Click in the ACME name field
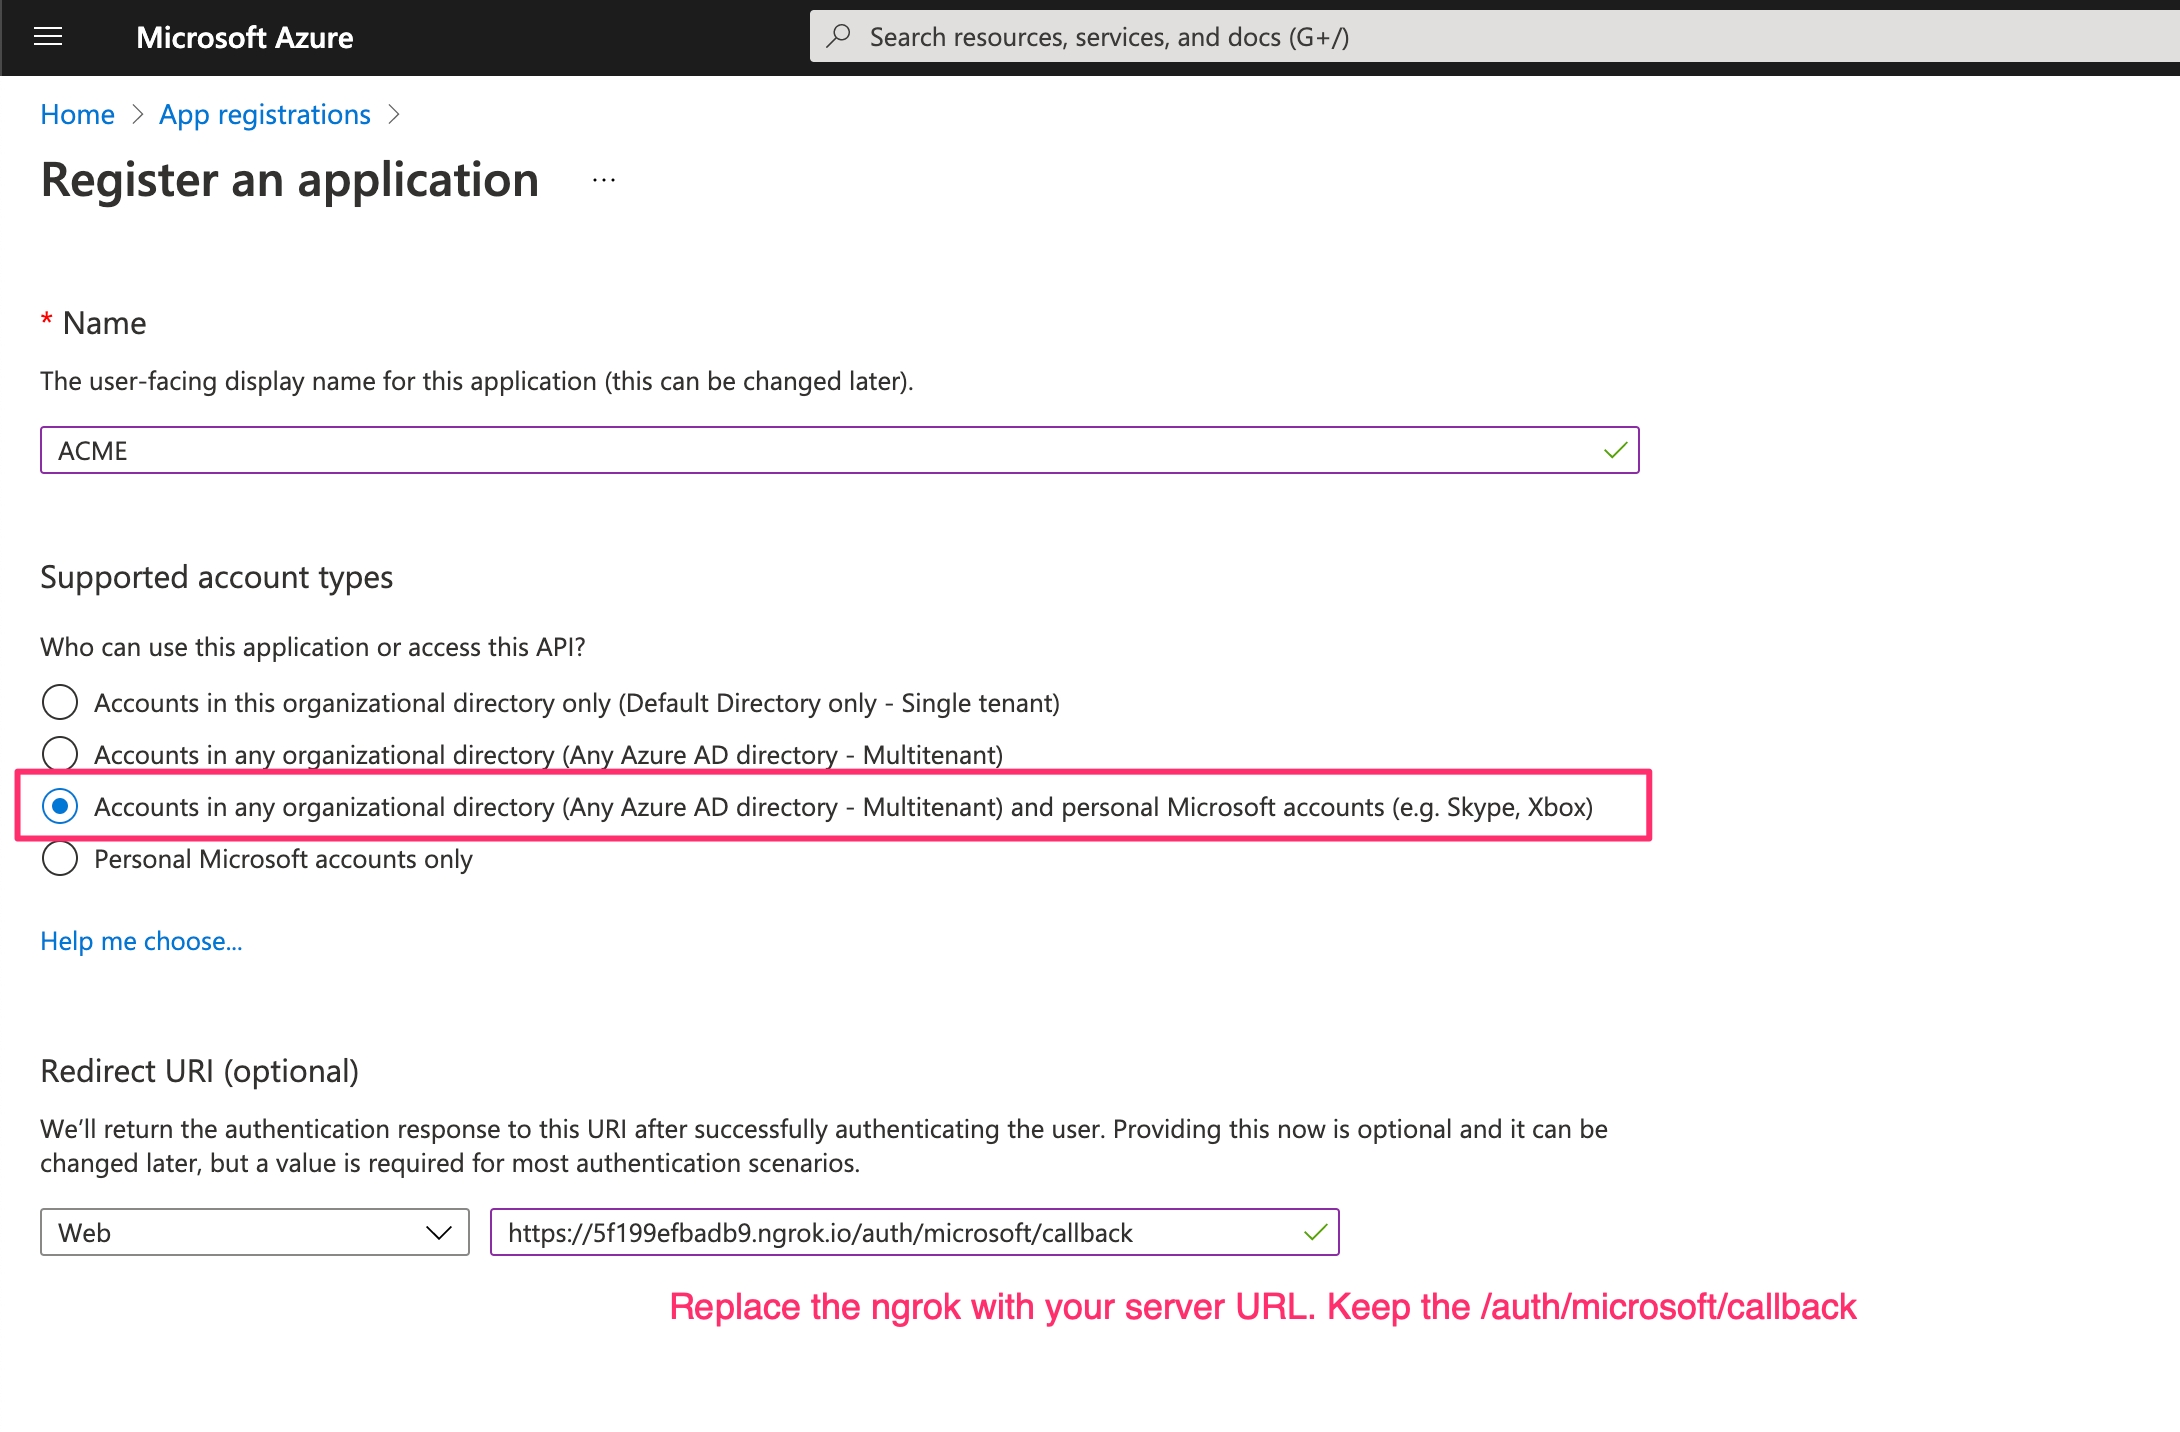 pyautogui.click(x=800, y=451)
